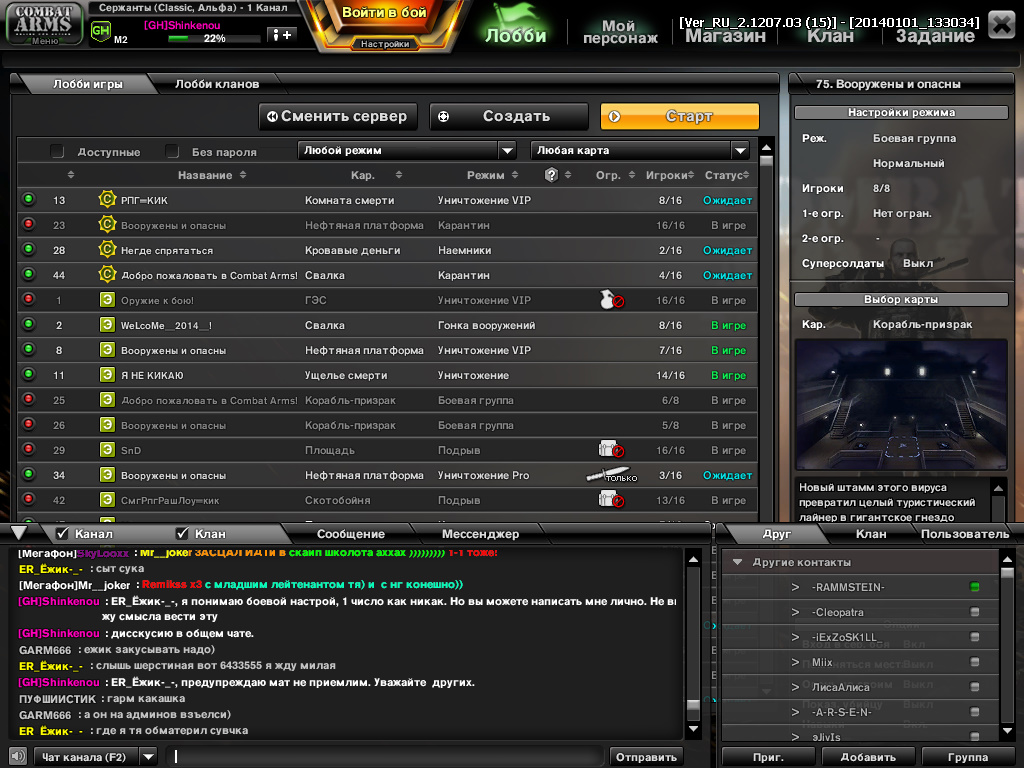This screenshot has height=768, width=1024.
Task: Click the green Lobby flag icon
Action: (514, 16)
